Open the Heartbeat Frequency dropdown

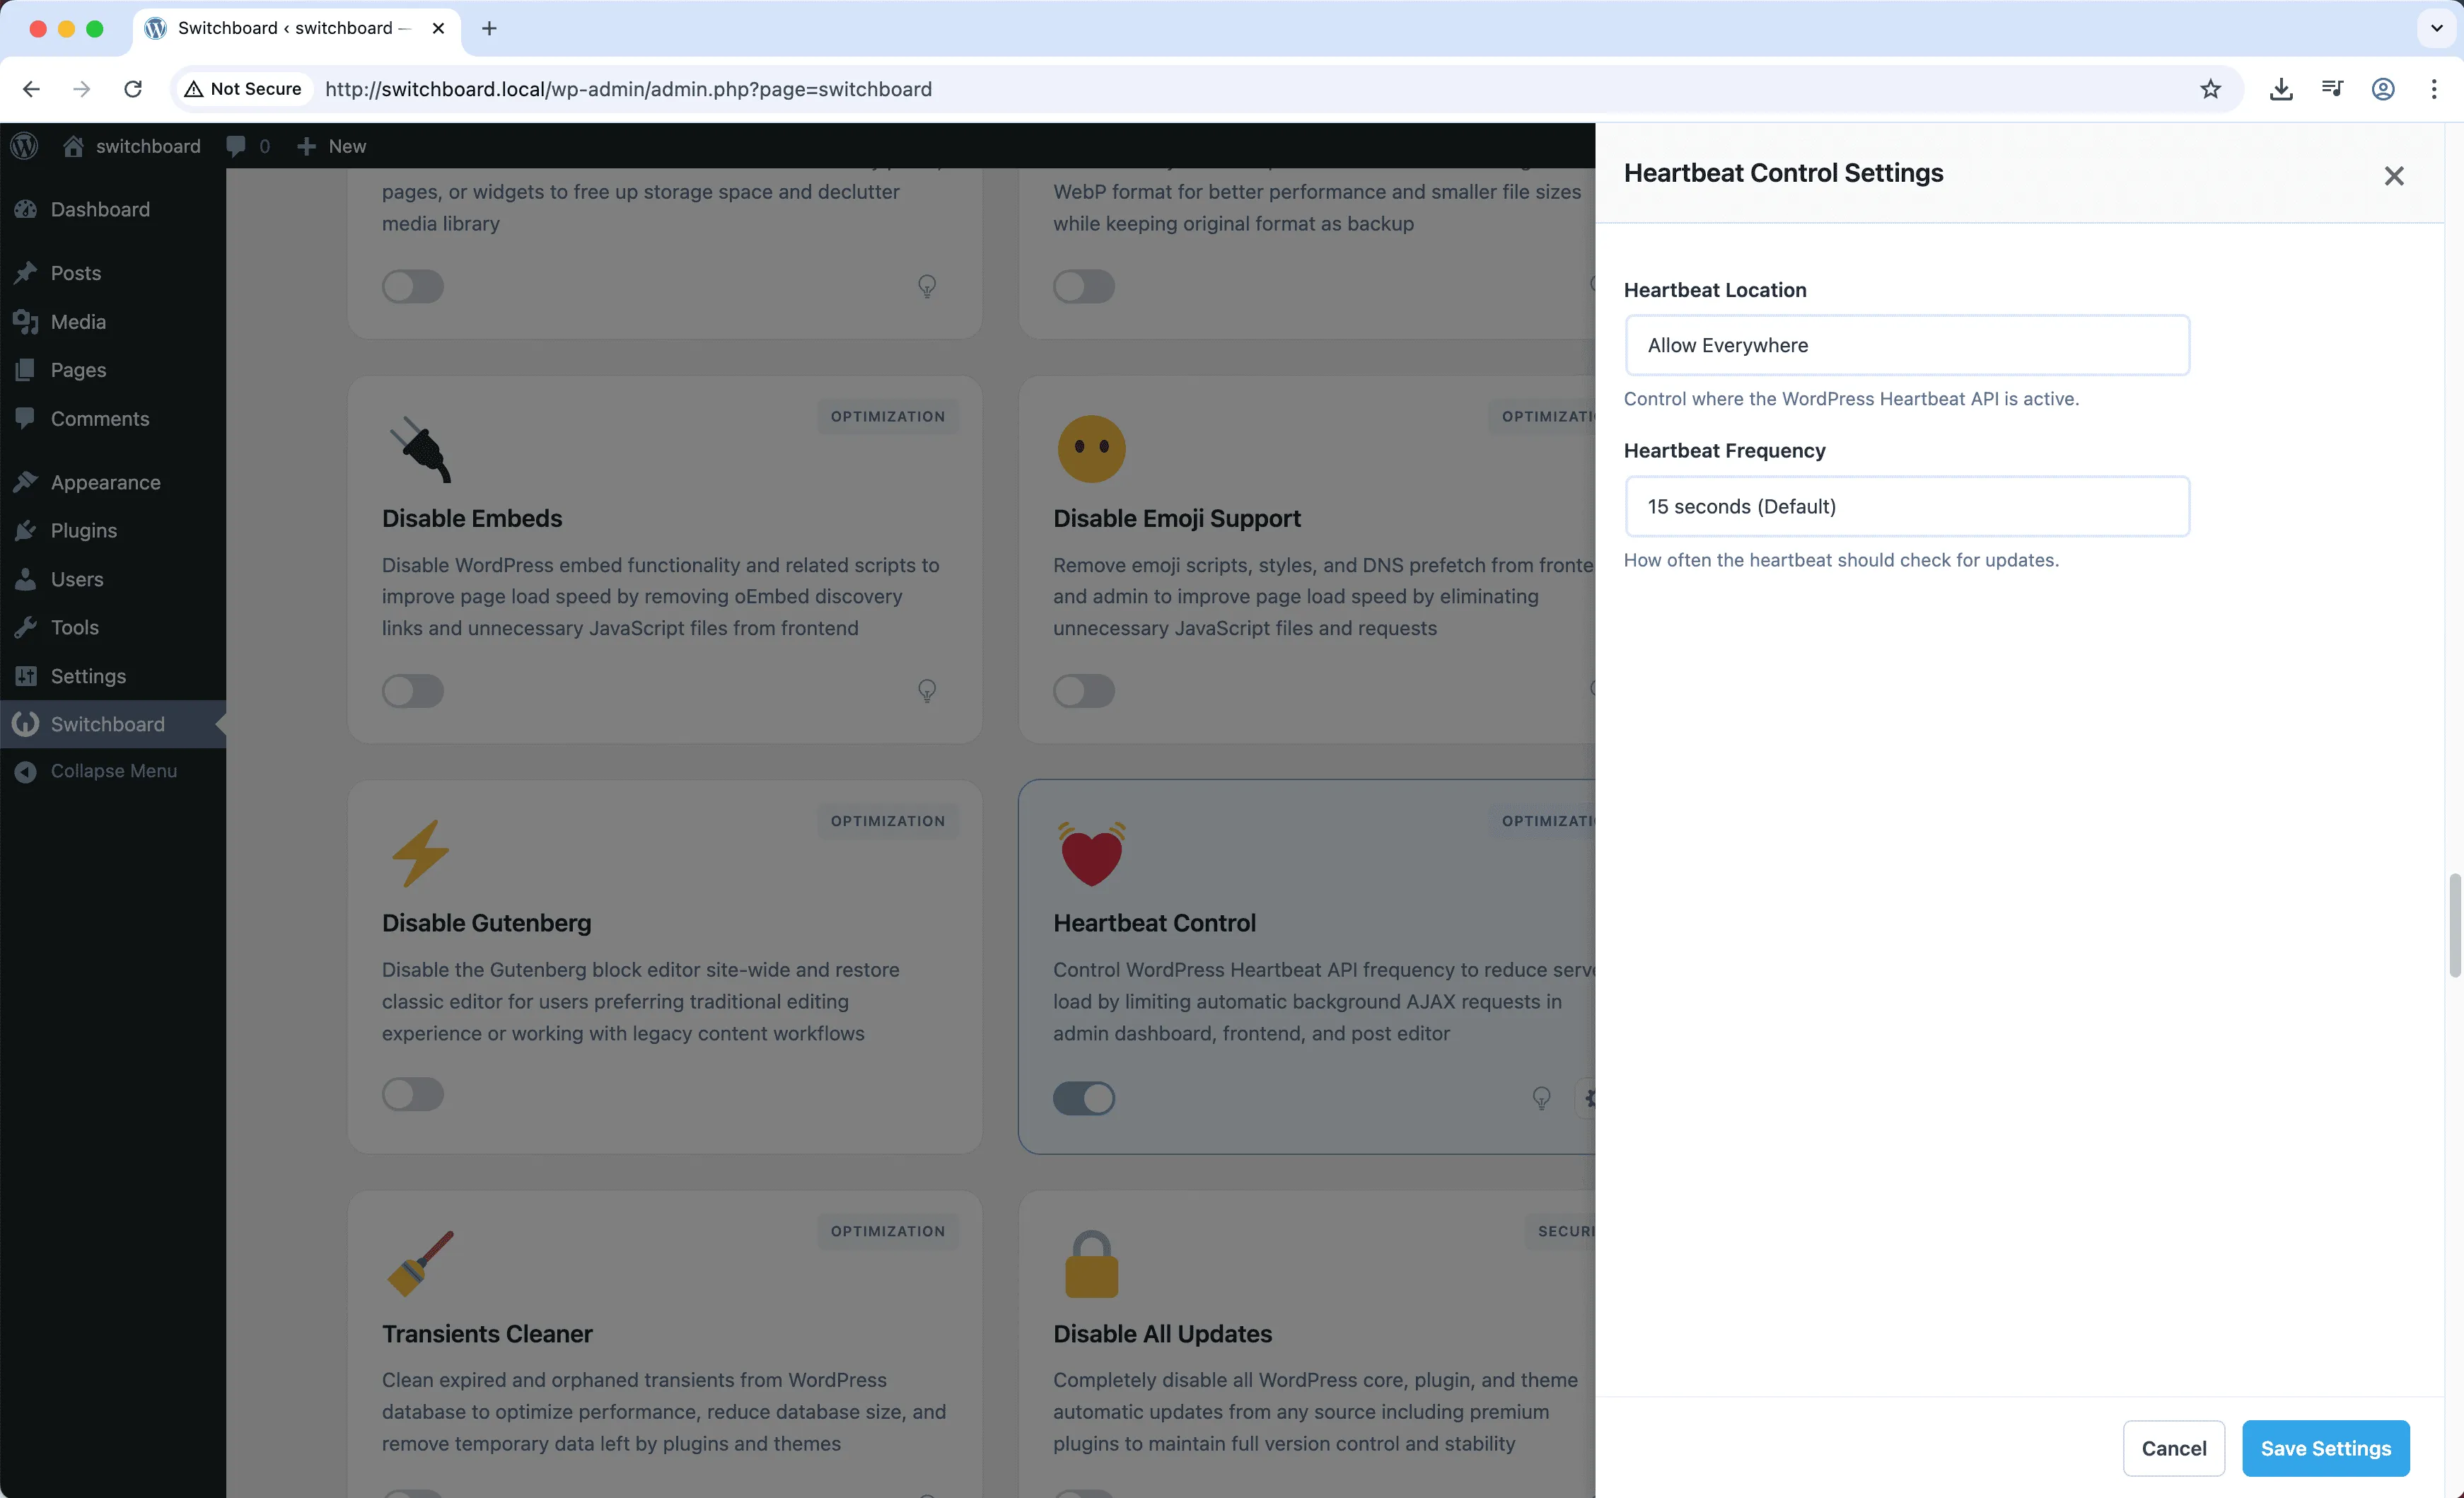[x=1907, y=506]
